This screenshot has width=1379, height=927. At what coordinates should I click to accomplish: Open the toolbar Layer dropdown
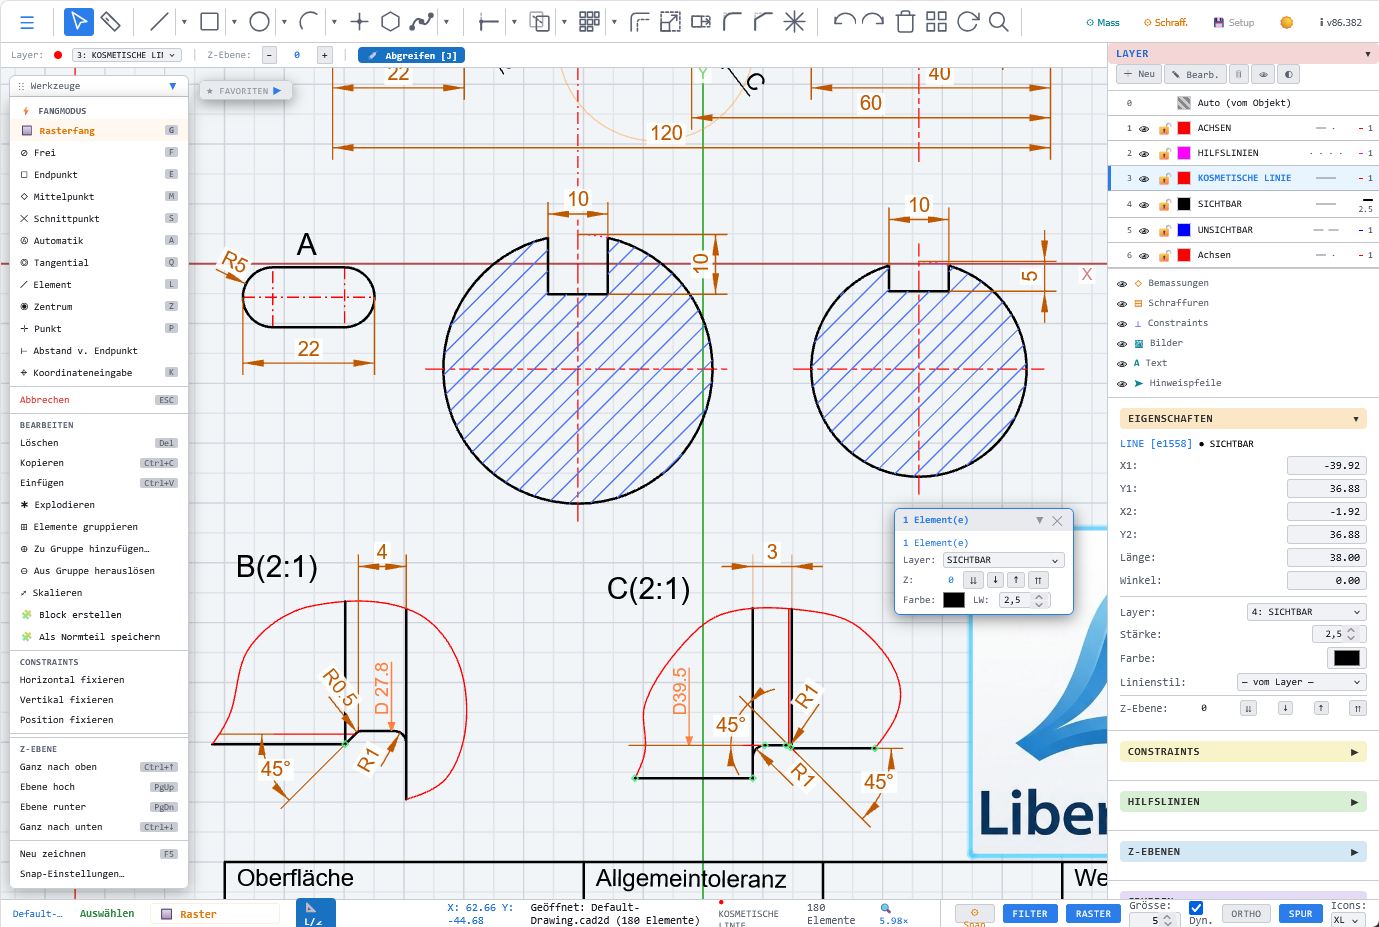point(126,55)
